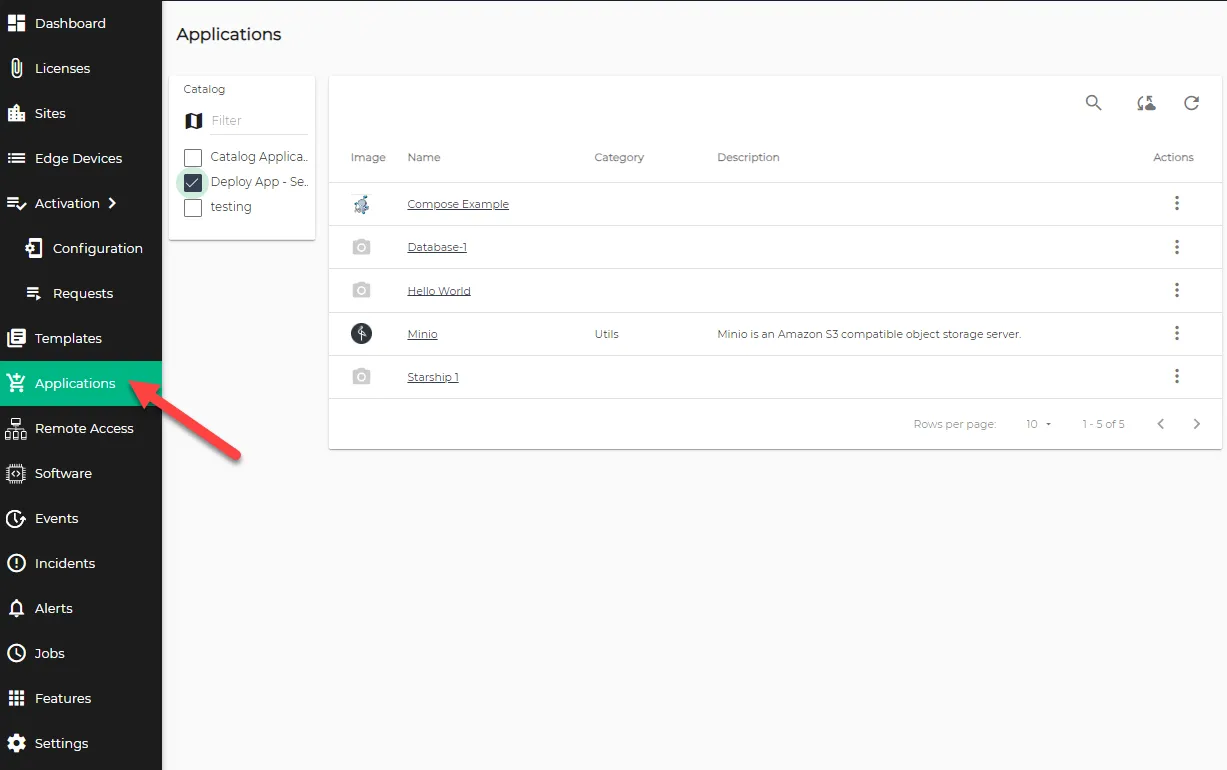Screen dimensions: 1227x770
Task: Sort by the Name column header
Action: coord(424,157)
